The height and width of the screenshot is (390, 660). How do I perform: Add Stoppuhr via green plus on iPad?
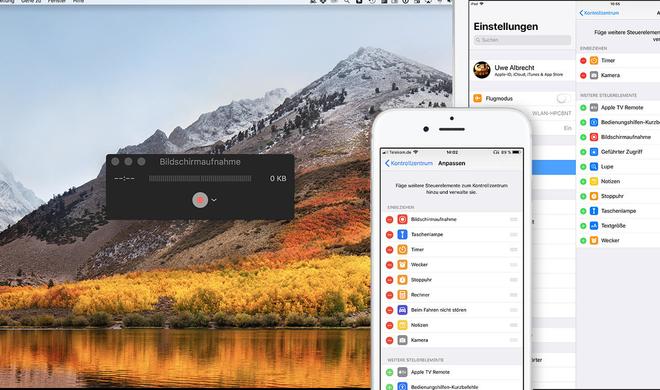click(x=583, y=196)
